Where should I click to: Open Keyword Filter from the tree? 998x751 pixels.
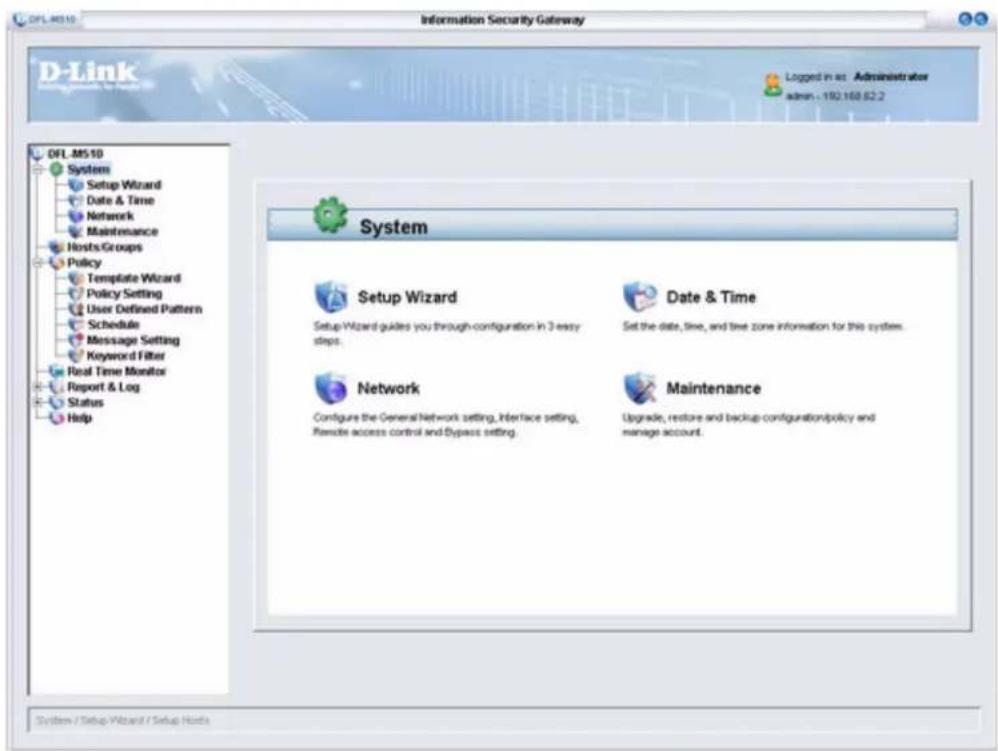click(x=126, y=356)
